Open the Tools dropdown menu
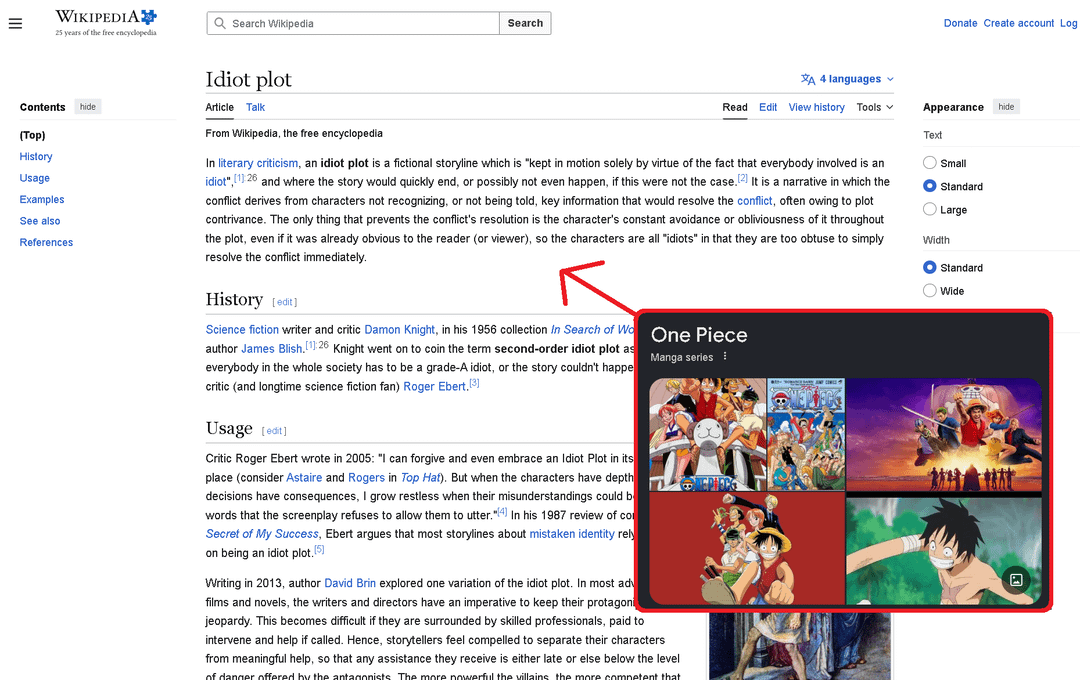Screen dimensions: 1080x680 pos(875,107)
